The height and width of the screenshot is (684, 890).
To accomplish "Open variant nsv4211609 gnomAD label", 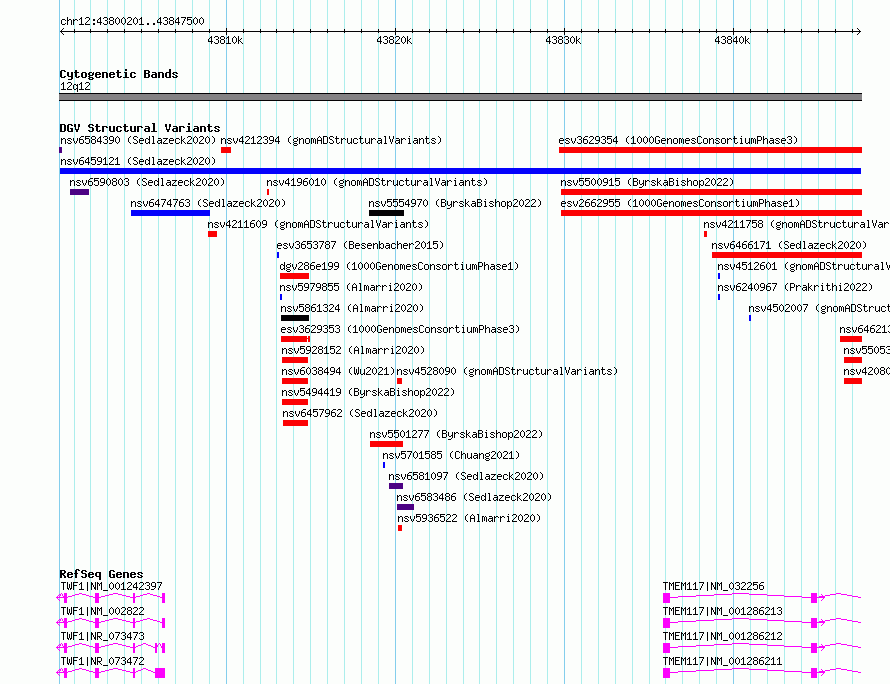I will 318,224.
